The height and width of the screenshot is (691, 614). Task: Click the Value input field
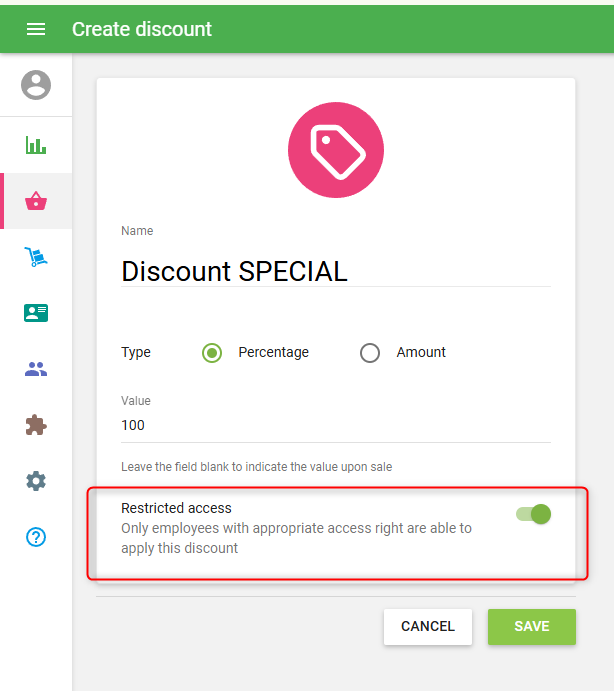(x=335, y=425)
